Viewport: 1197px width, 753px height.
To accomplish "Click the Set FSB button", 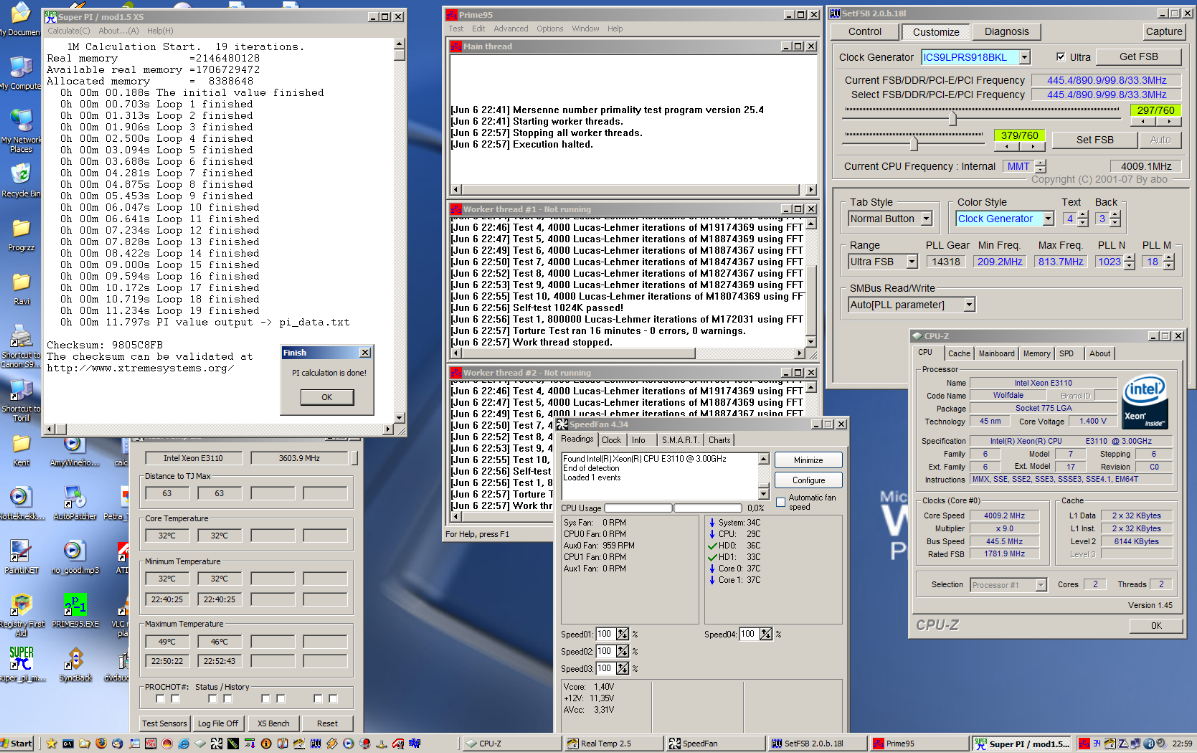I will 1094,140.
